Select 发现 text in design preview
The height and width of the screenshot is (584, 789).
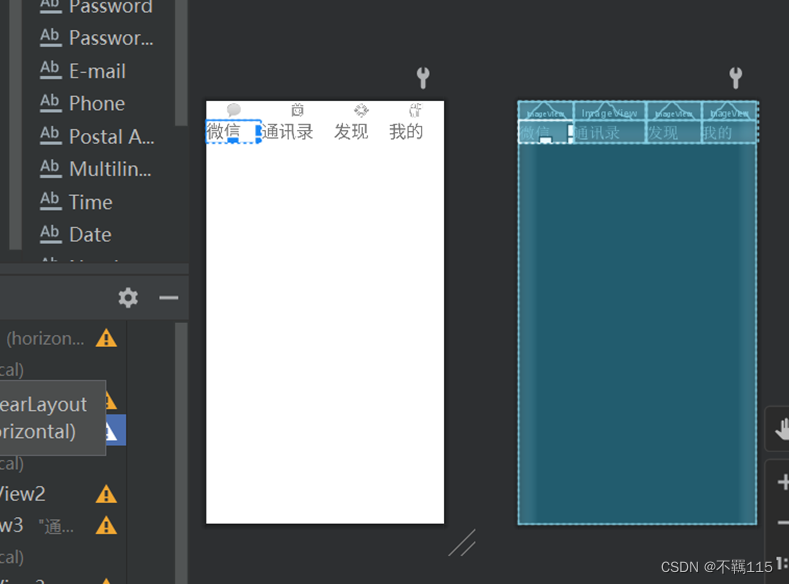351,132
